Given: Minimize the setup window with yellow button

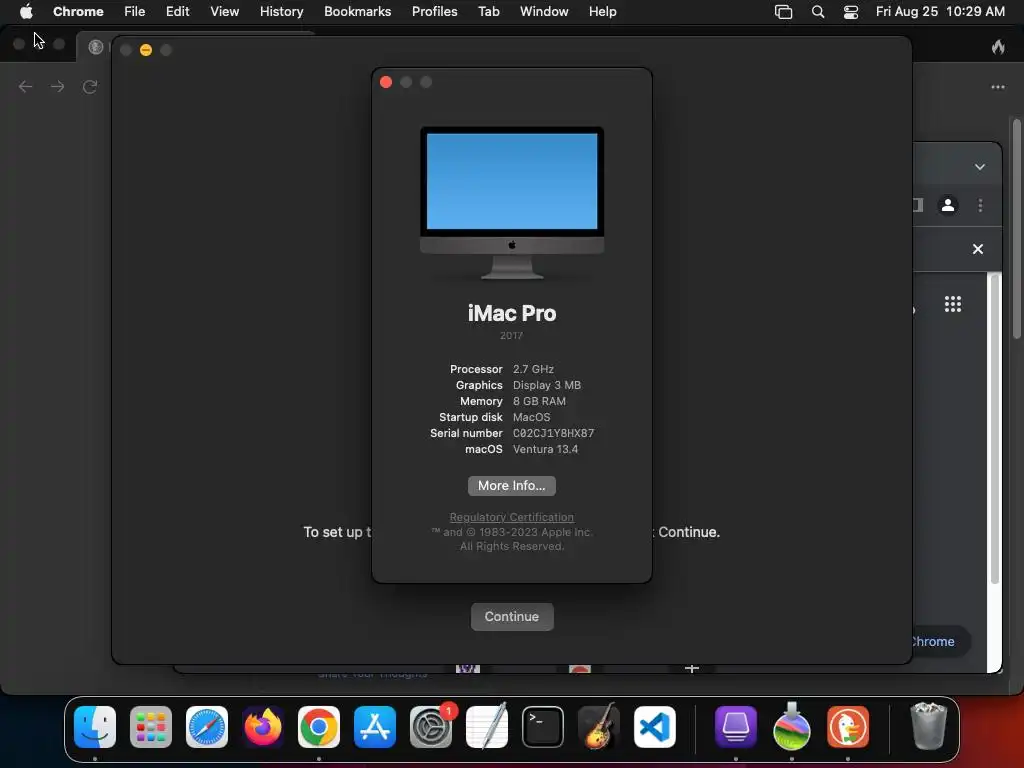Looking at the screenshot, I should point(146,50).
